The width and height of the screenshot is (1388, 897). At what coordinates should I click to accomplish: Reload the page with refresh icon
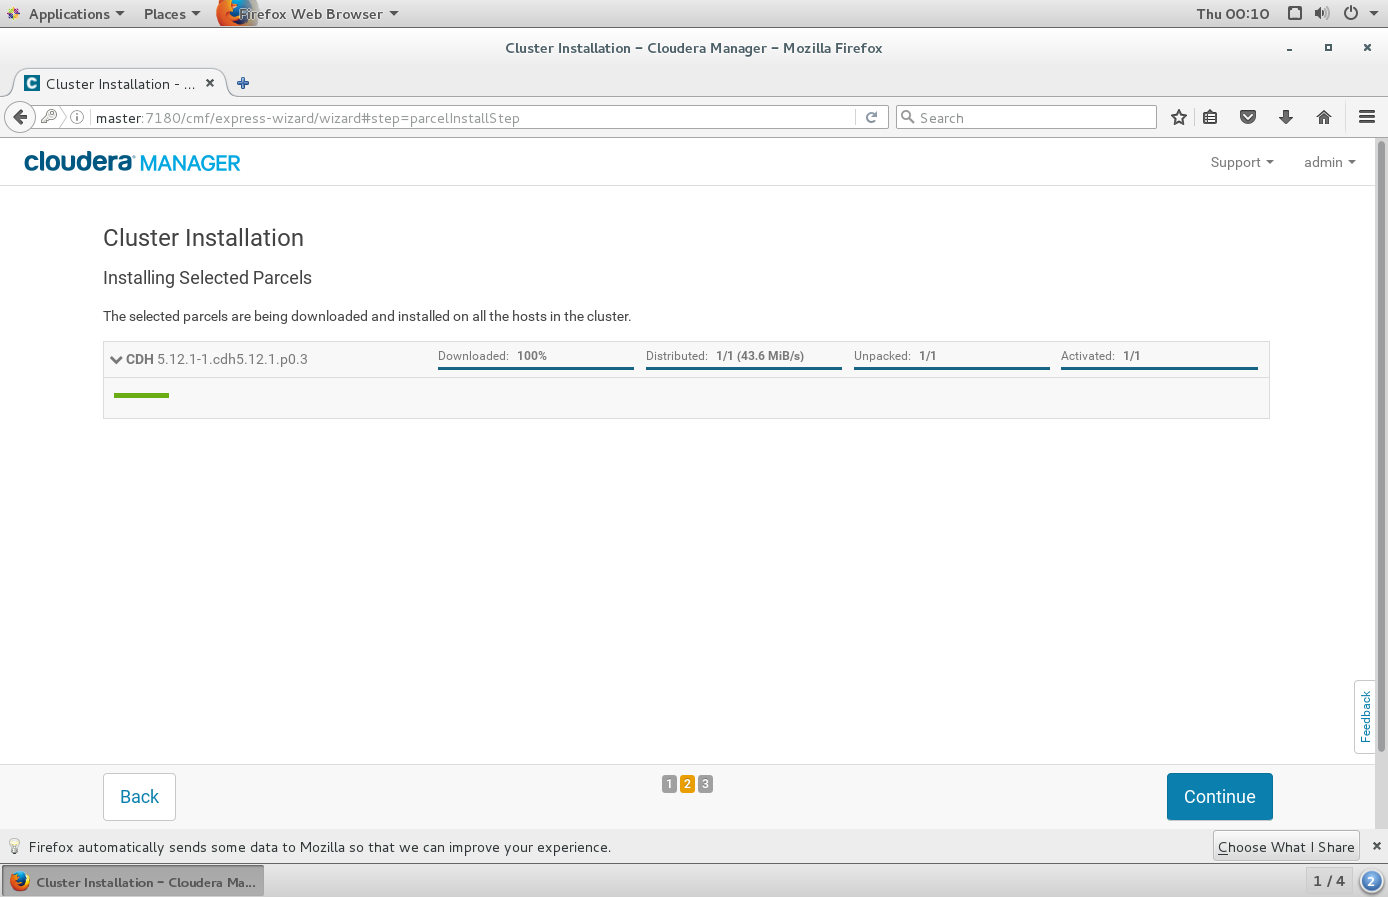(871, 117)
